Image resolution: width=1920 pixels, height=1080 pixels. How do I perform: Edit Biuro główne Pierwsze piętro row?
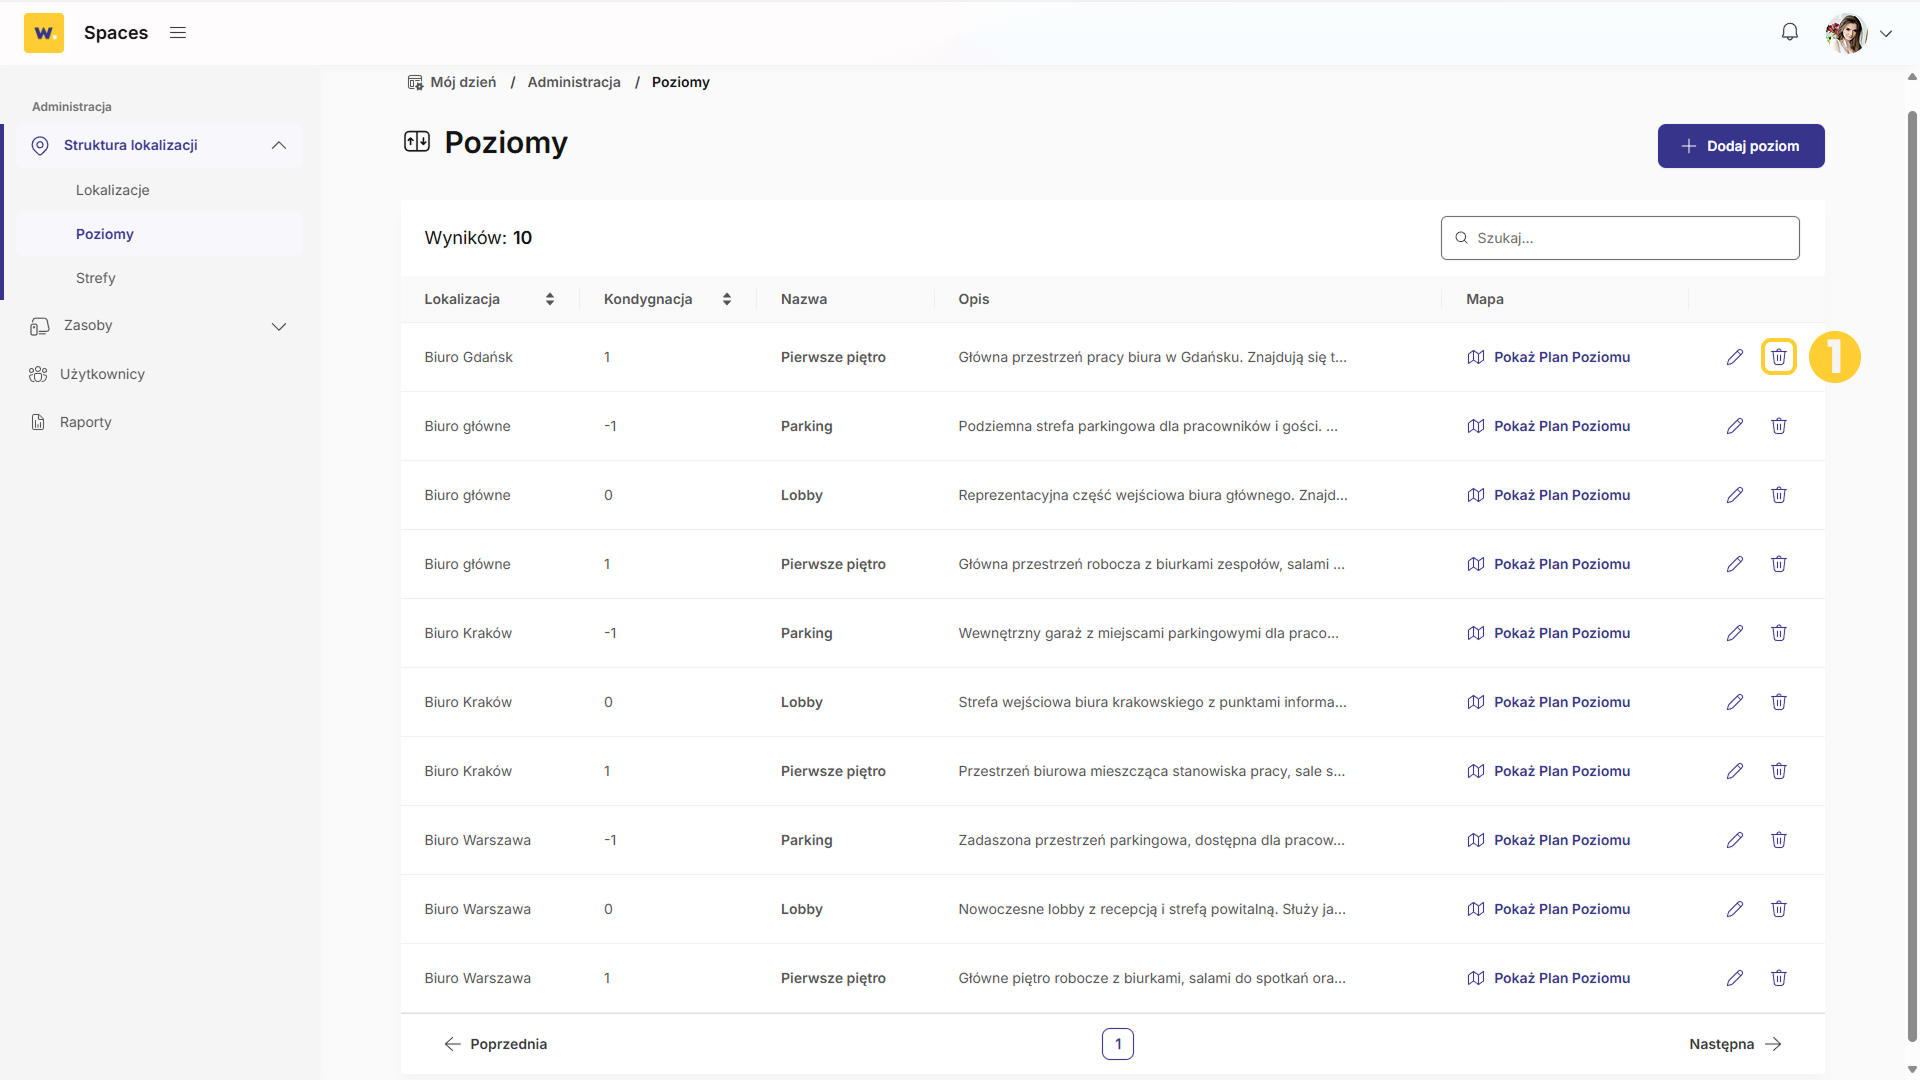(x=1735, y=564)
